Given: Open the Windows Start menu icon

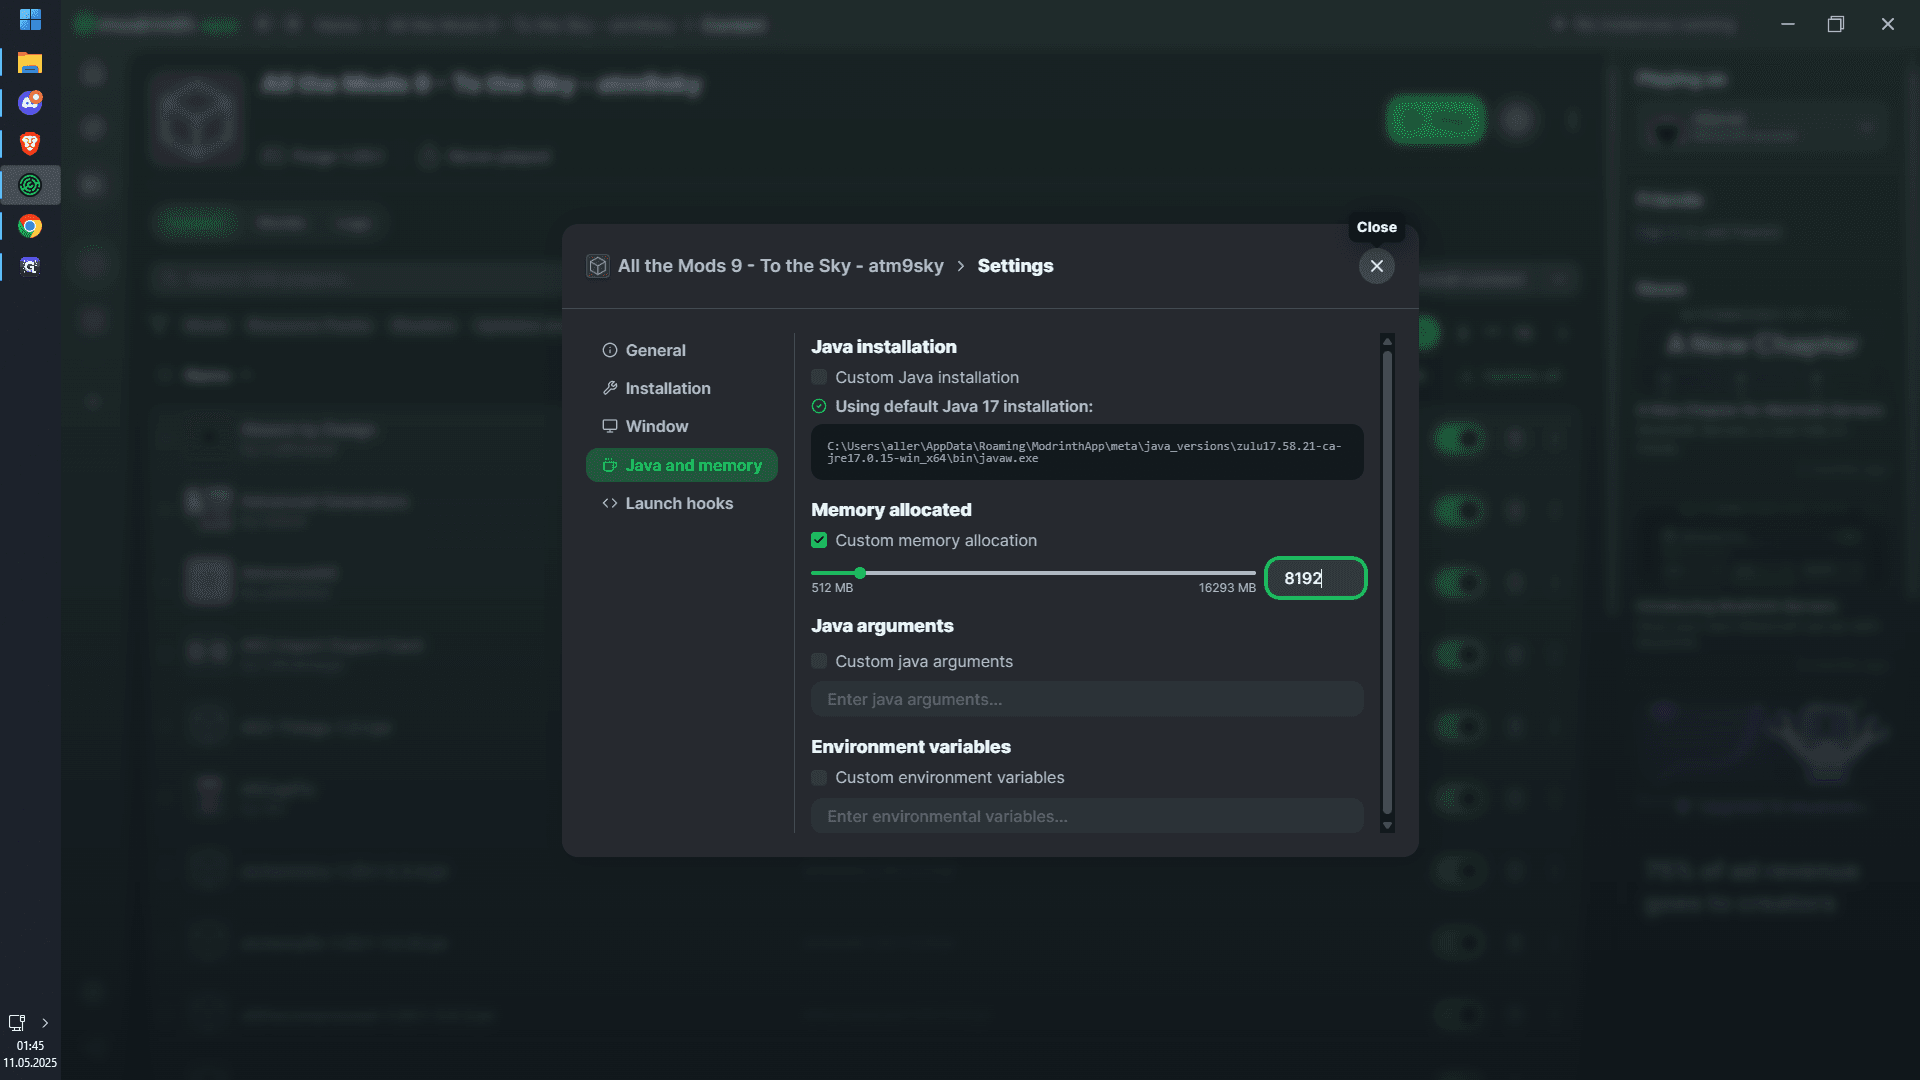Looking at the screenshot, I should (x=30, y=20).
